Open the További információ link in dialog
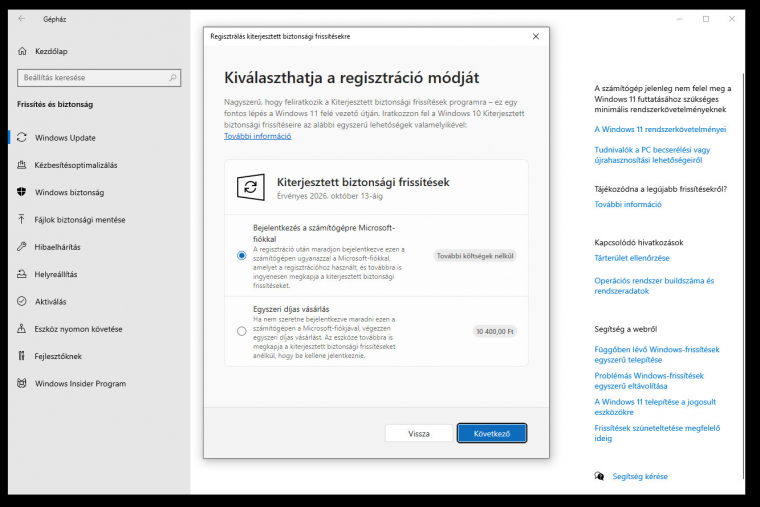 tap(258, 136)
